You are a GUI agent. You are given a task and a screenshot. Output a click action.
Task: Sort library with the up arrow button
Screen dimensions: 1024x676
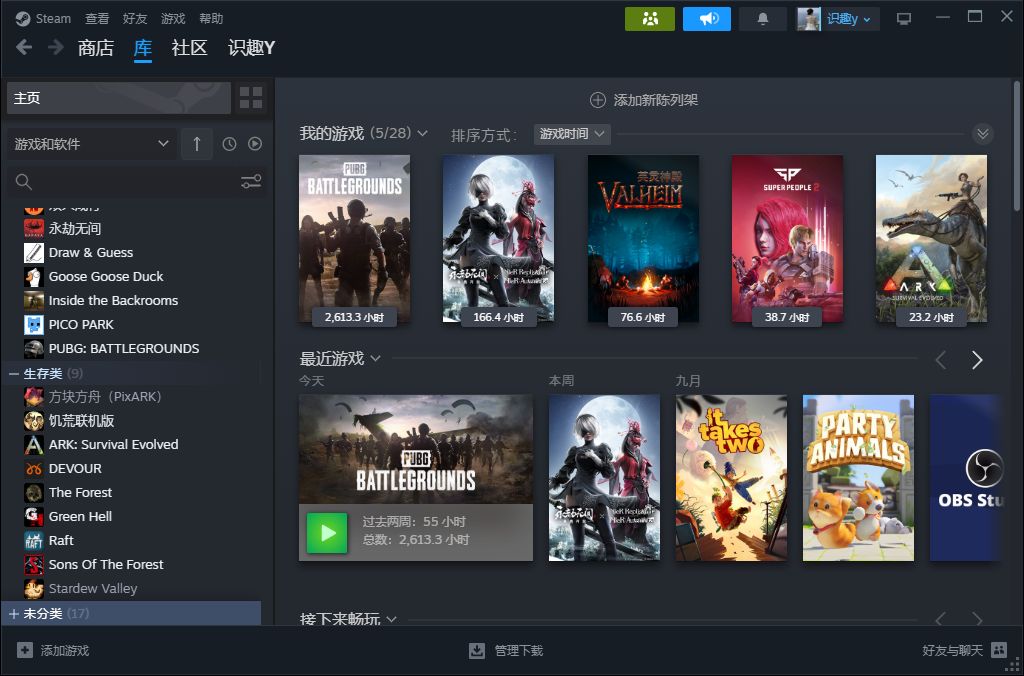[x=197, y=144]
